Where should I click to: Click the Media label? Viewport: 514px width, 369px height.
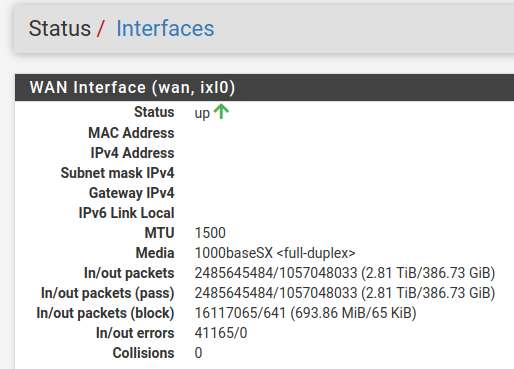click(x=155, y=253)
